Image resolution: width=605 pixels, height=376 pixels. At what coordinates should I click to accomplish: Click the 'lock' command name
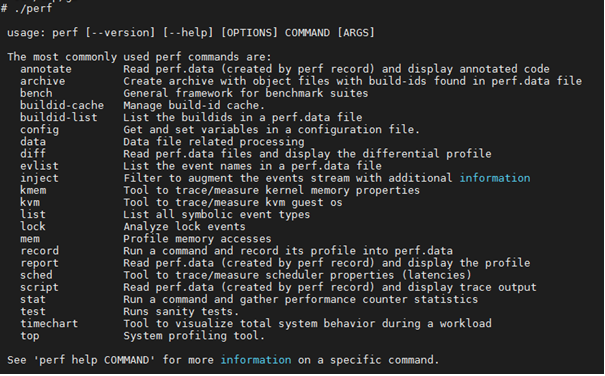(33, 227)
